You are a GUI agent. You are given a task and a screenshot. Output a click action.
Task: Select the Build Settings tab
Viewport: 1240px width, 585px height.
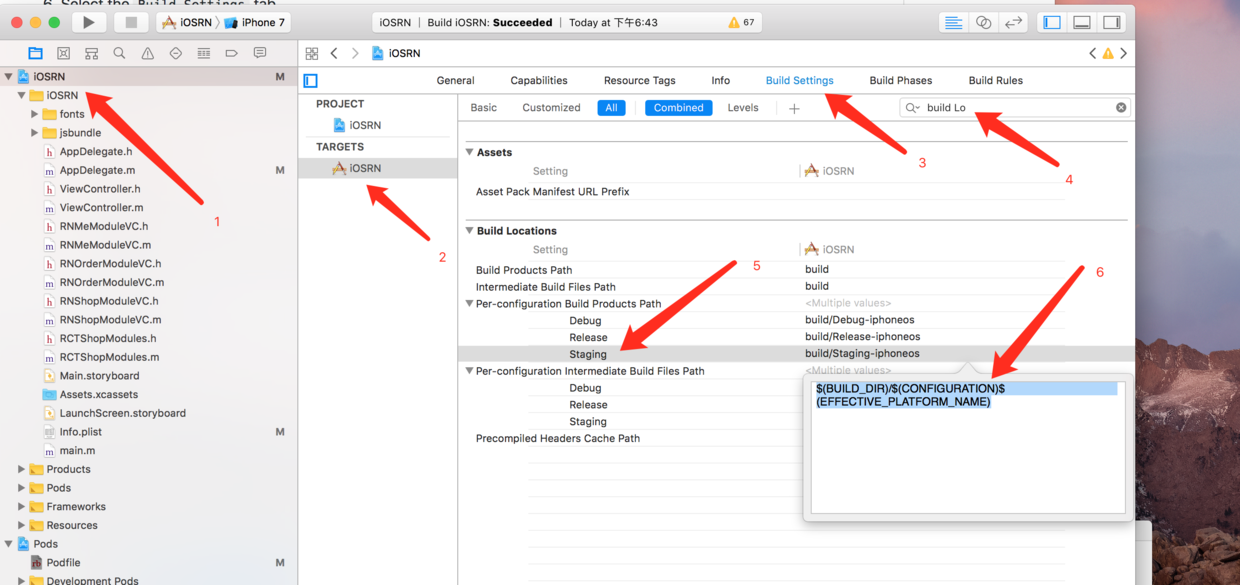[800, 80]
